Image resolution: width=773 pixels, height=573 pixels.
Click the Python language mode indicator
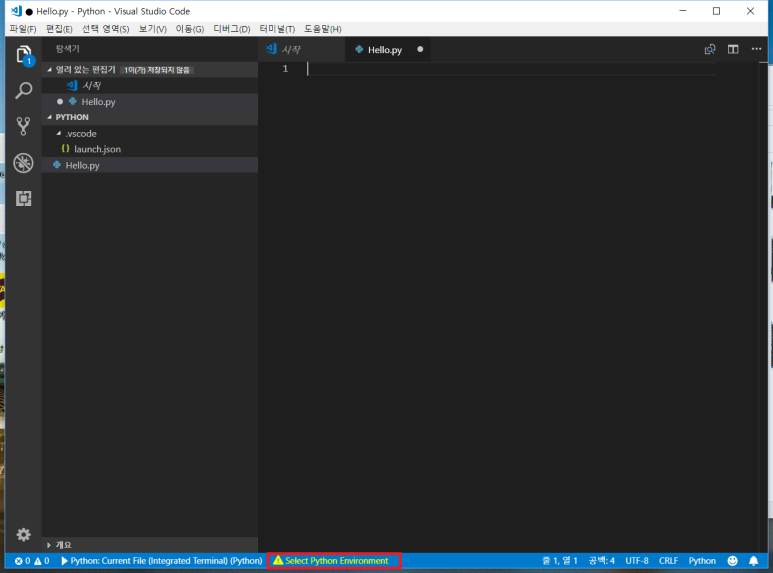[702, 561]
